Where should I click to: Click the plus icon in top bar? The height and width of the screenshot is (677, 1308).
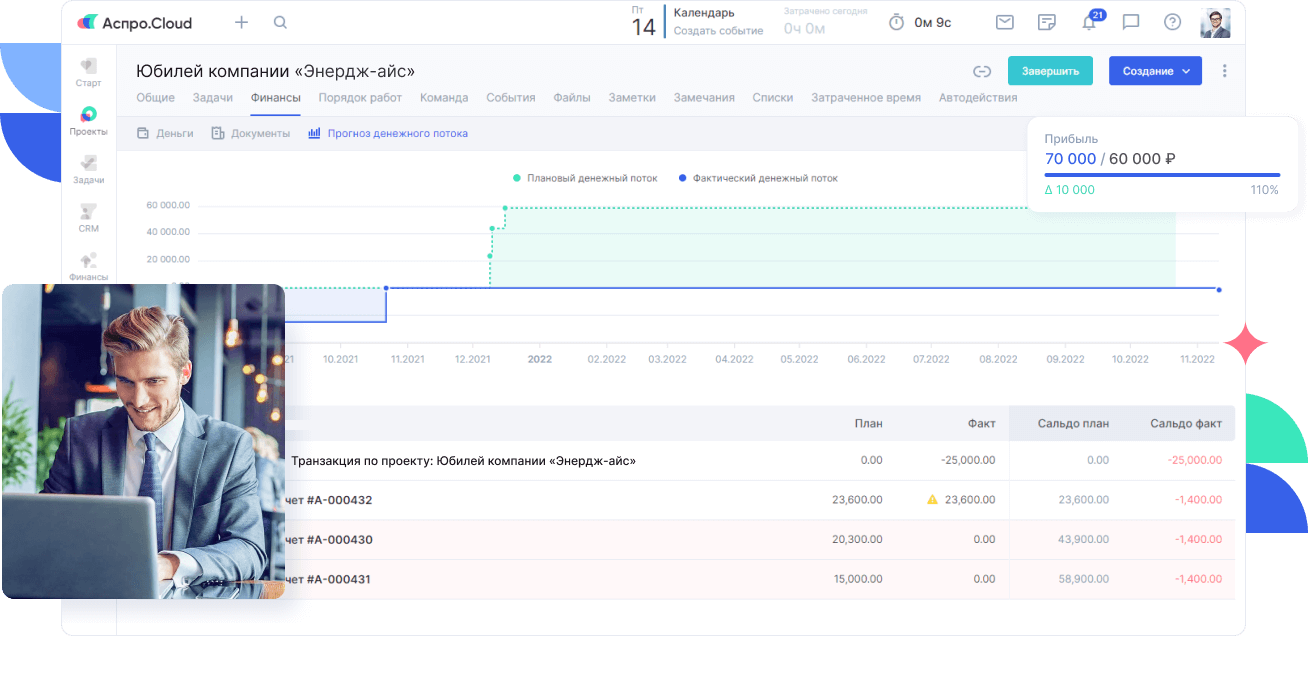(241, 22)
